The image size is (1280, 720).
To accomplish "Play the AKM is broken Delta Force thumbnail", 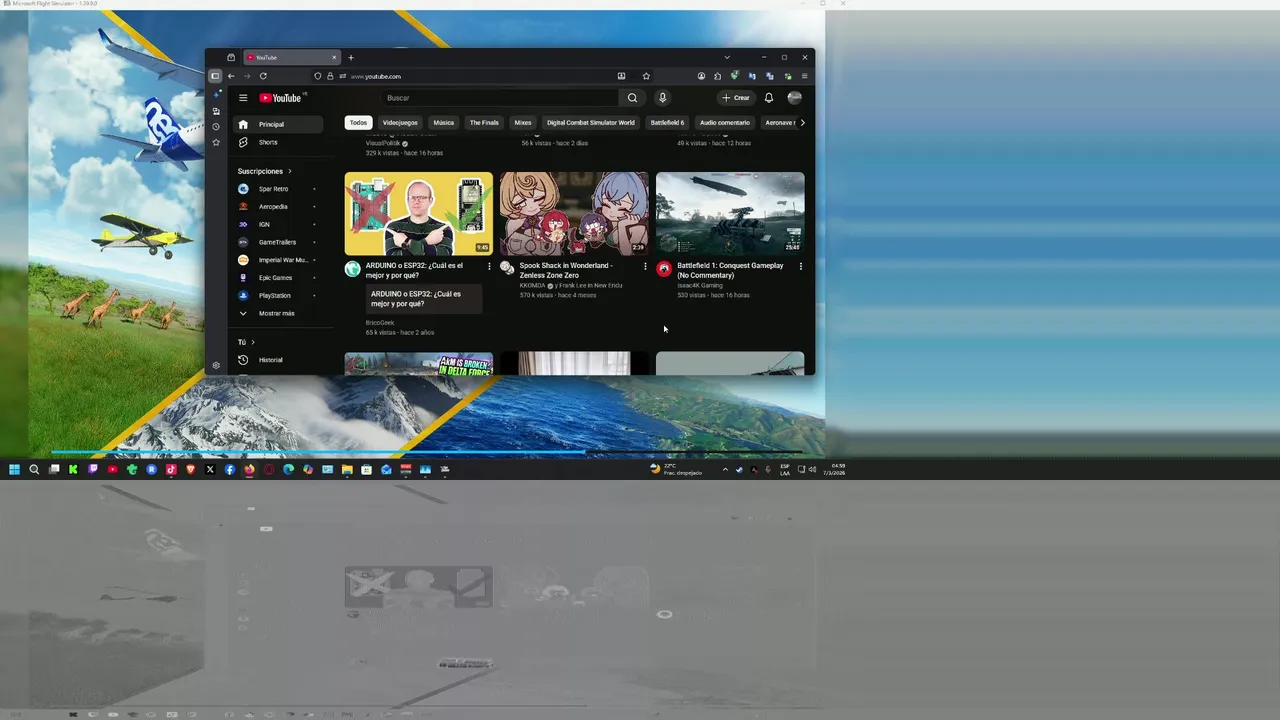I will (x=419, y=364).
